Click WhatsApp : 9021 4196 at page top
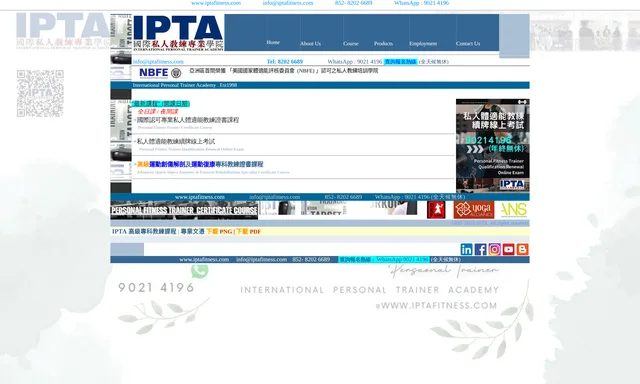Viewport: 640px width, 384px height. coord(421,3)
